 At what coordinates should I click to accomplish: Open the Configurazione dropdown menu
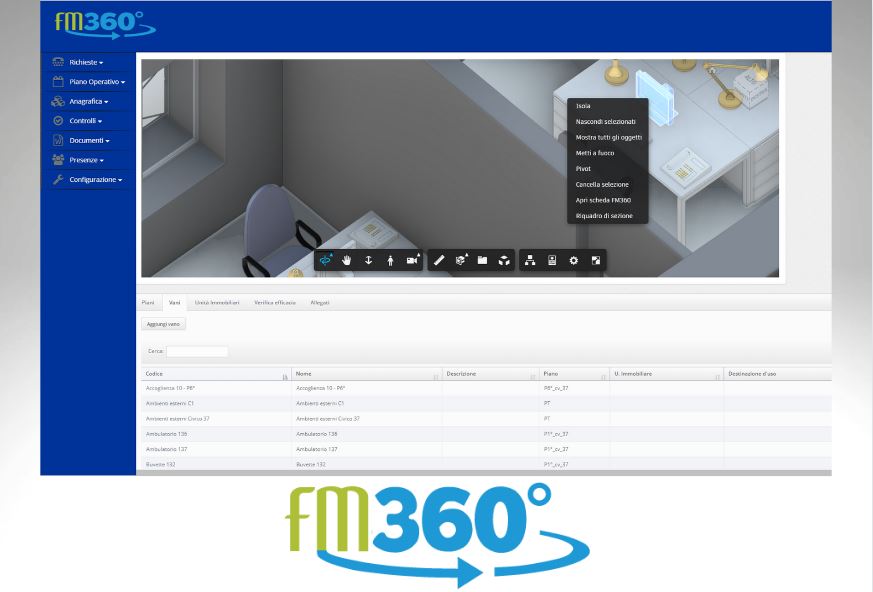tap(95, 180)
